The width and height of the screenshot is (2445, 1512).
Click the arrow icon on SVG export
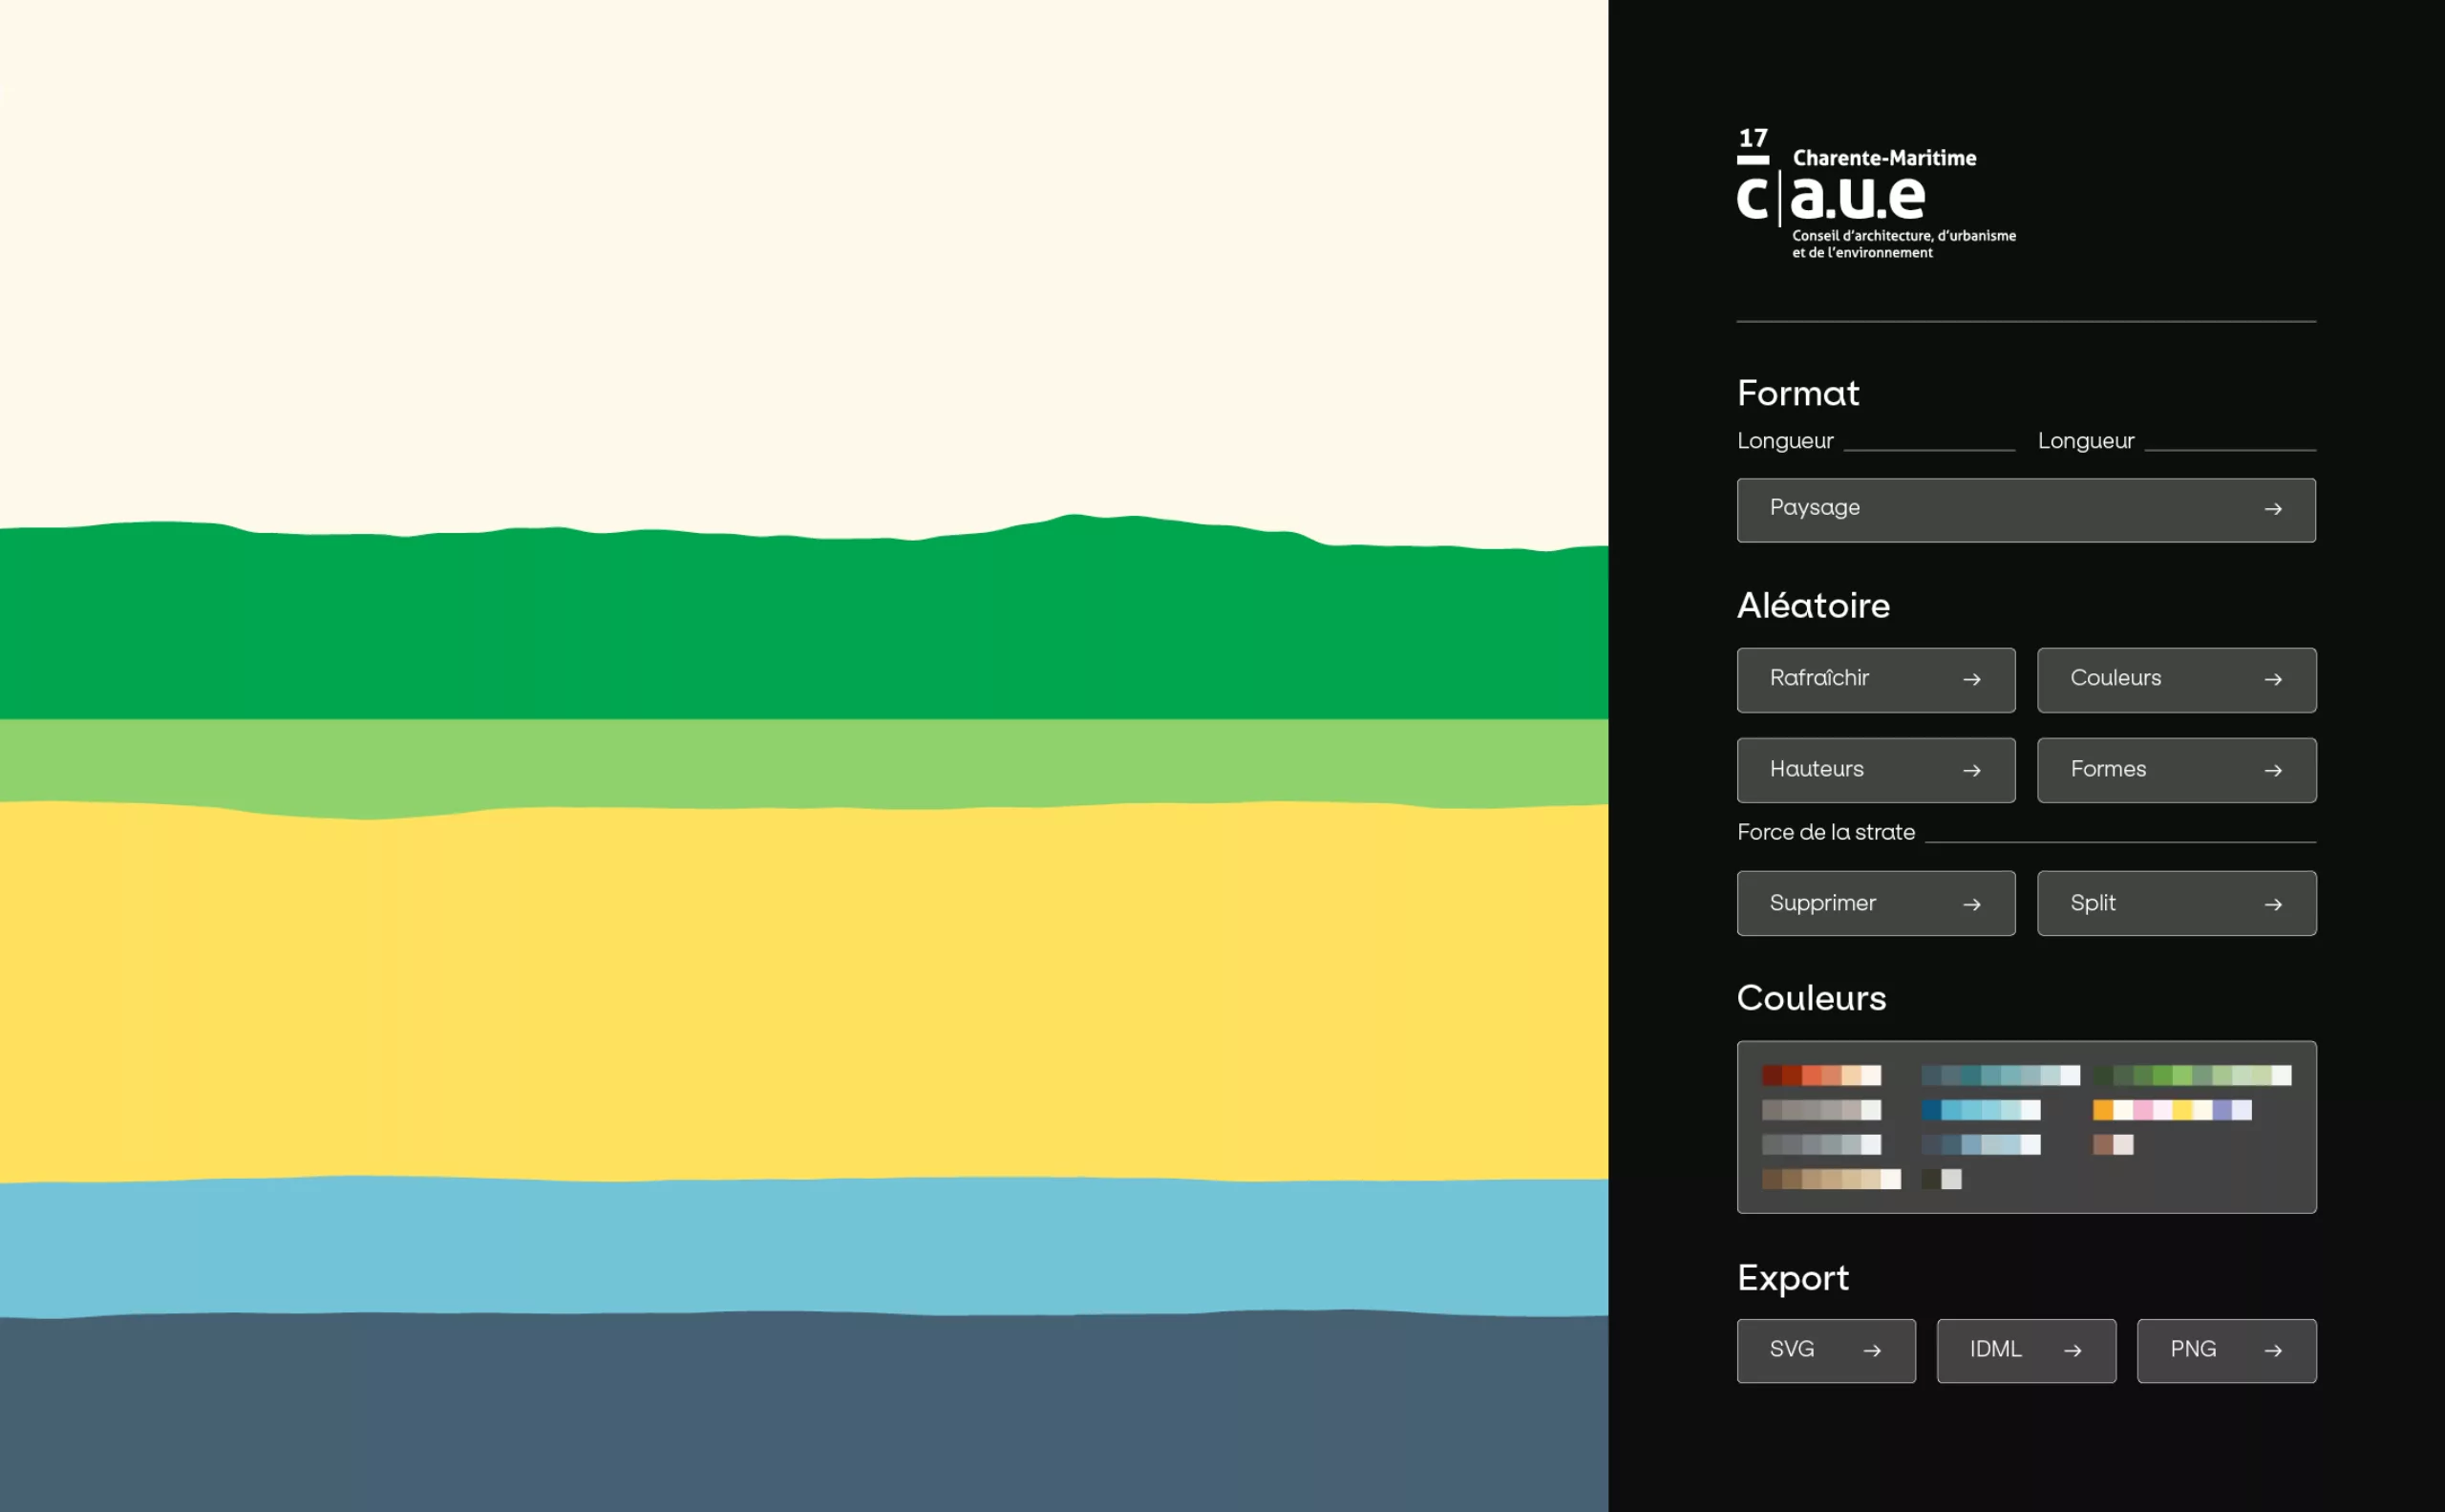click(x=1872, y=1351)
